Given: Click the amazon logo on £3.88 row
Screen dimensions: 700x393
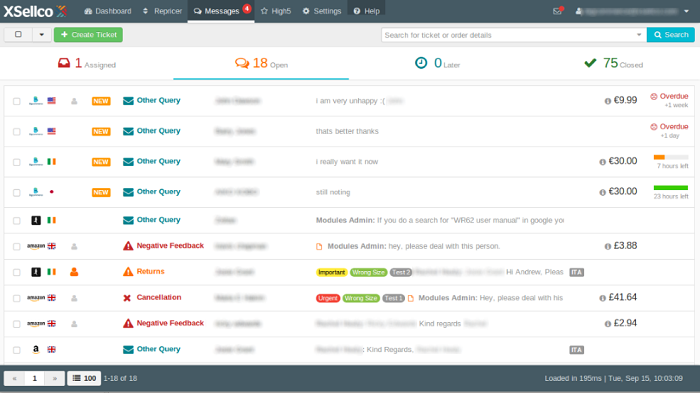Looking at the screenshot, I should 36,246.
